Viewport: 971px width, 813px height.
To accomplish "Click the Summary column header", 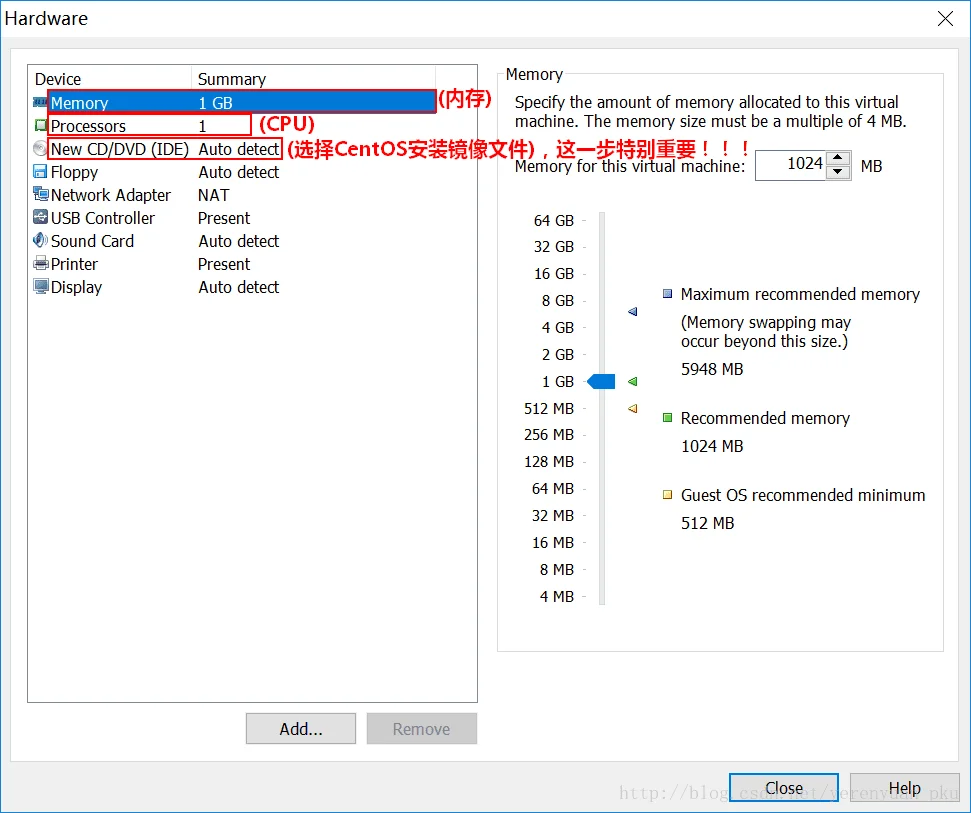I will 232,79.
